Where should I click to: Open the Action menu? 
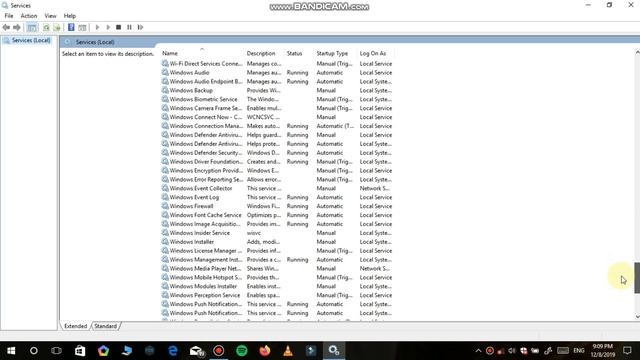[29, 16]
